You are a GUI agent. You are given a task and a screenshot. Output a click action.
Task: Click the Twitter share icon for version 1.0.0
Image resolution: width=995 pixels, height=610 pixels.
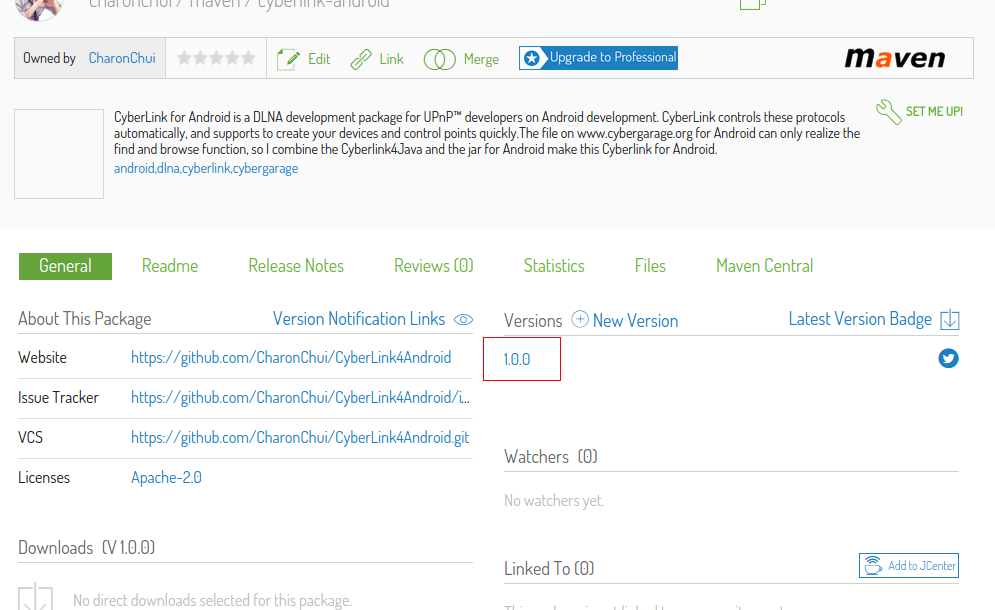pyautogui.click(x=948, y=358)
